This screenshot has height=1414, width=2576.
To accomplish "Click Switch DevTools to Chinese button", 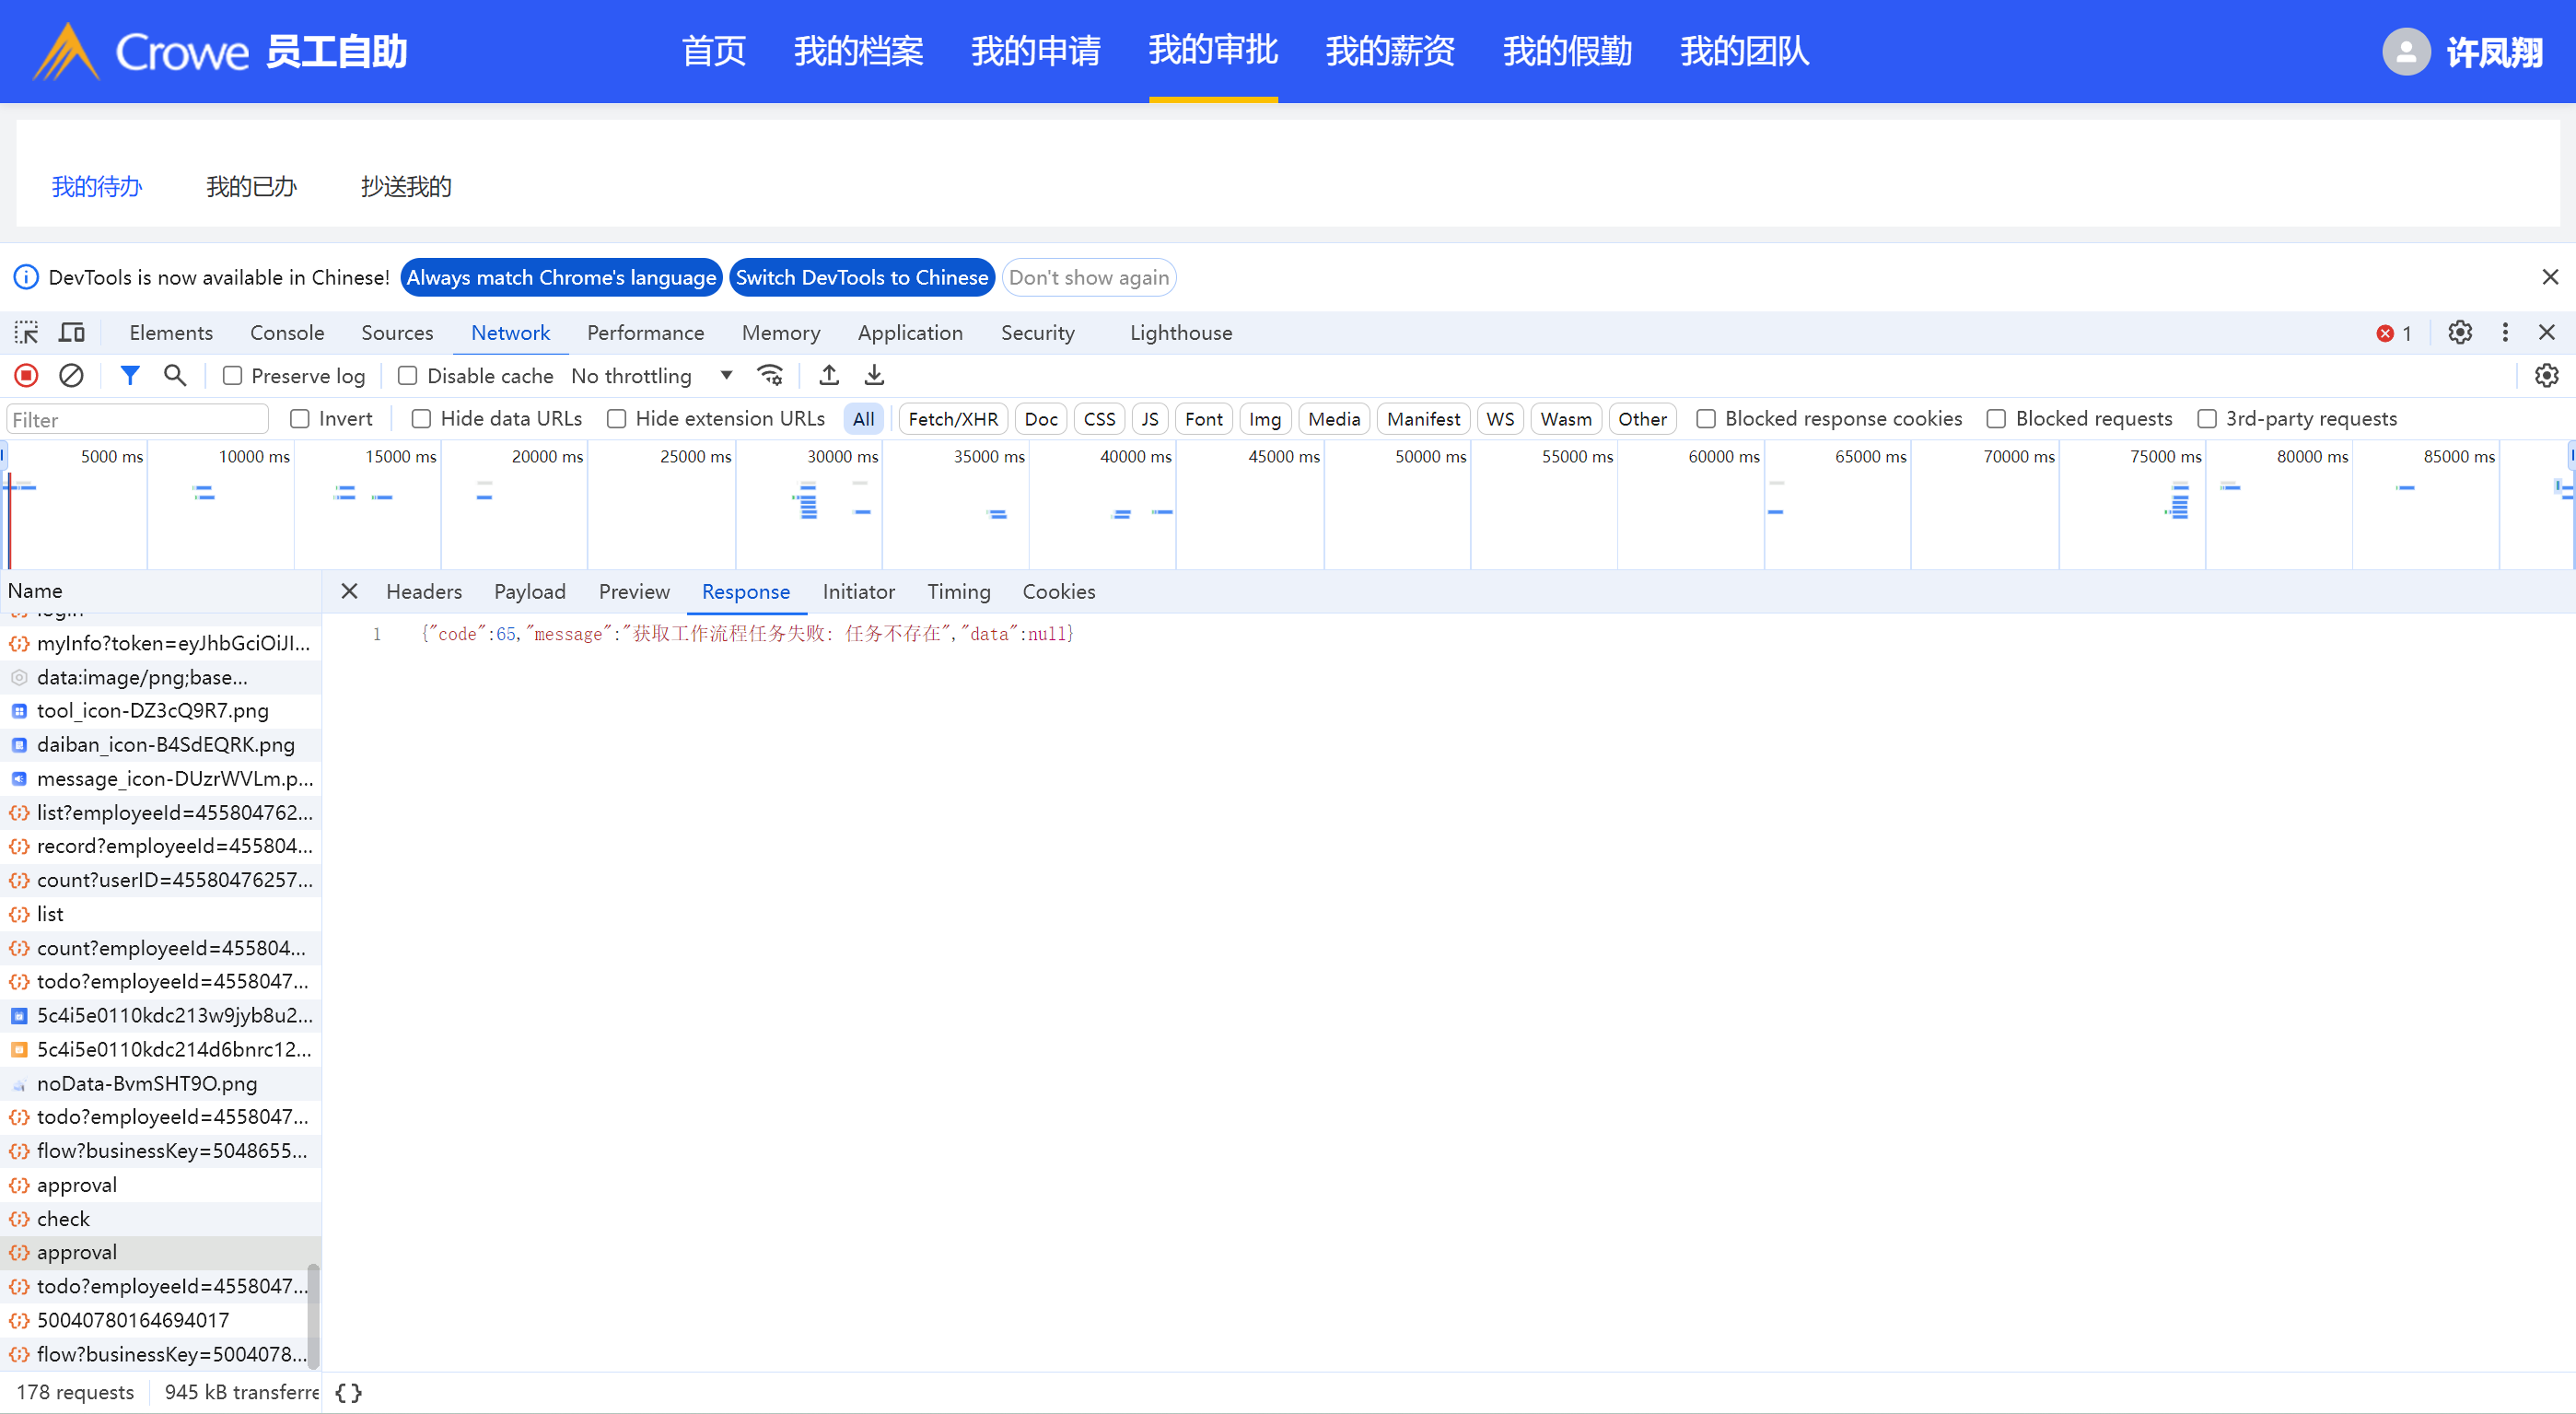I will pos(862,278).
